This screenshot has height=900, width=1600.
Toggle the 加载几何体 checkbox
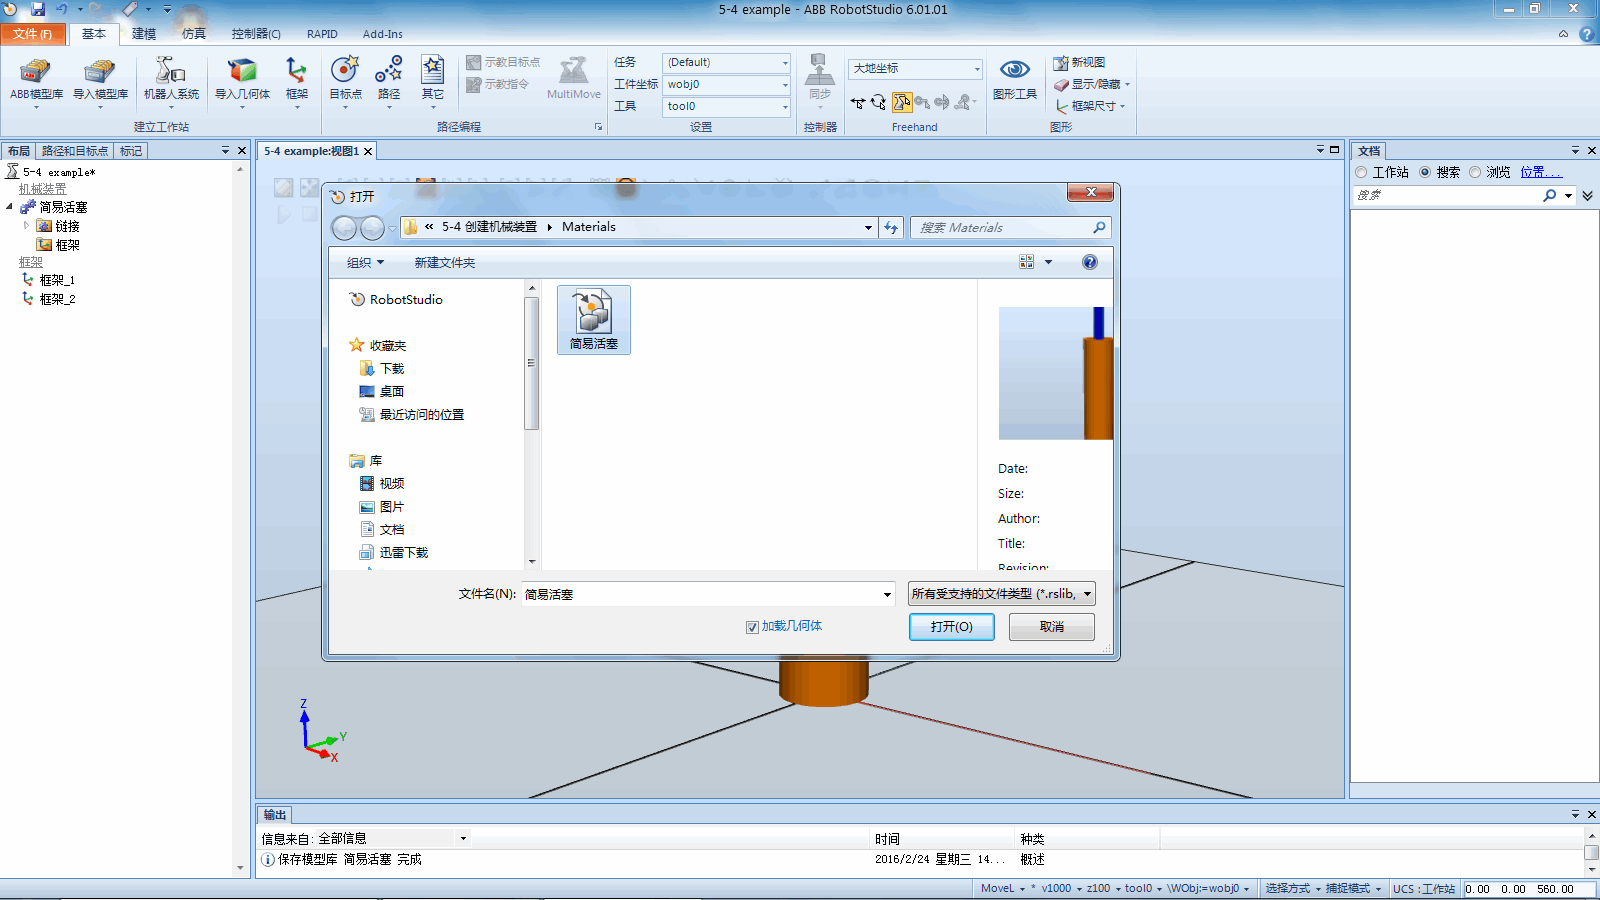tap(752, 627)
